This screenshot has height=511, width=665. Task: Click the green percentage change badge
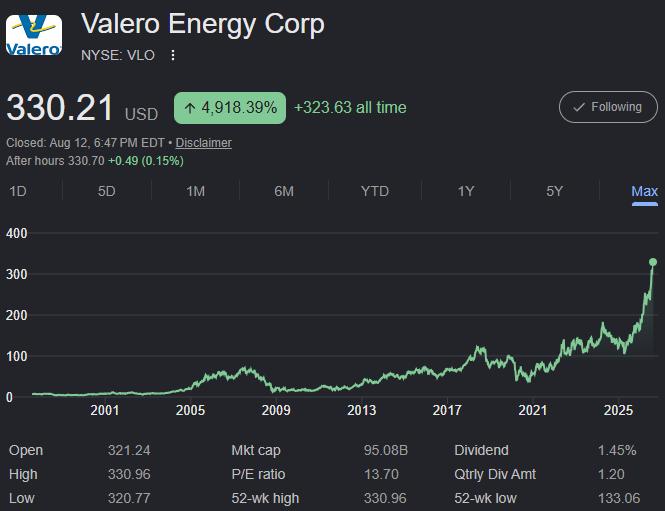click(x=230, y=108)
